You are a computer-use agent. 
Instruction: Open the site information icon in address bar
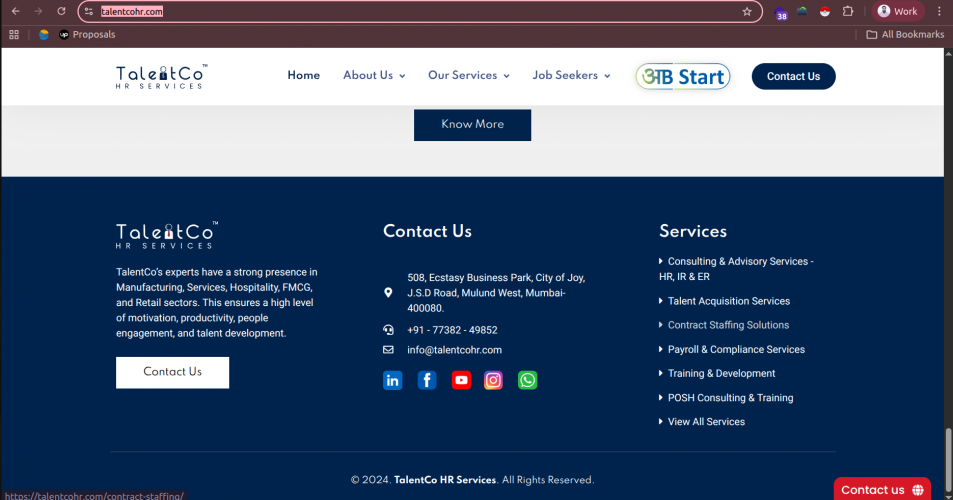[x=89, y=12]
